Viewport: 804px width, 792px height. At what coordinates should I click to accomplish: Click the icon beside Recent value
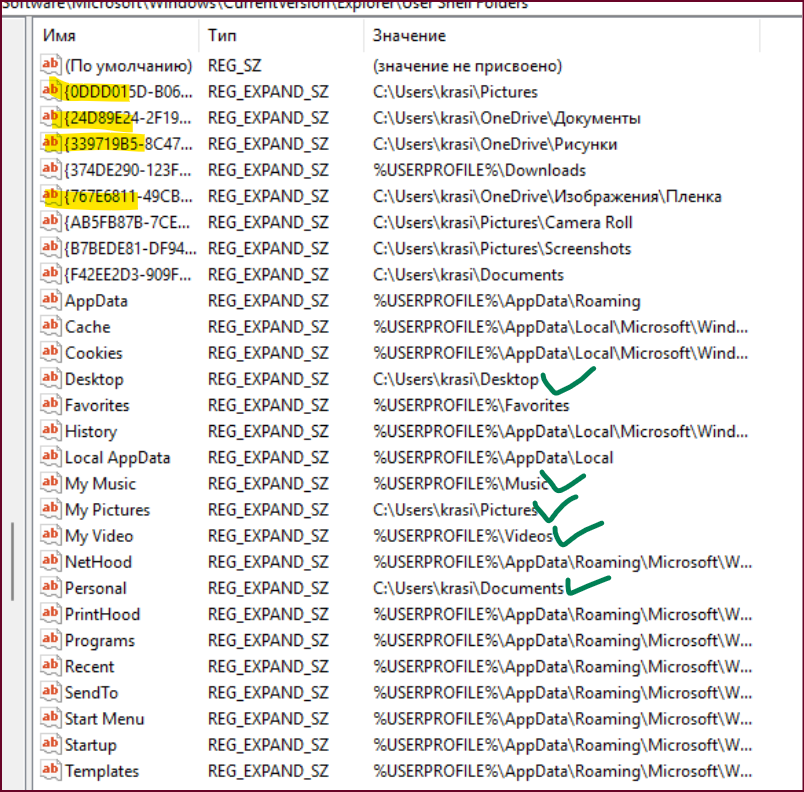[x=50, y=666]
